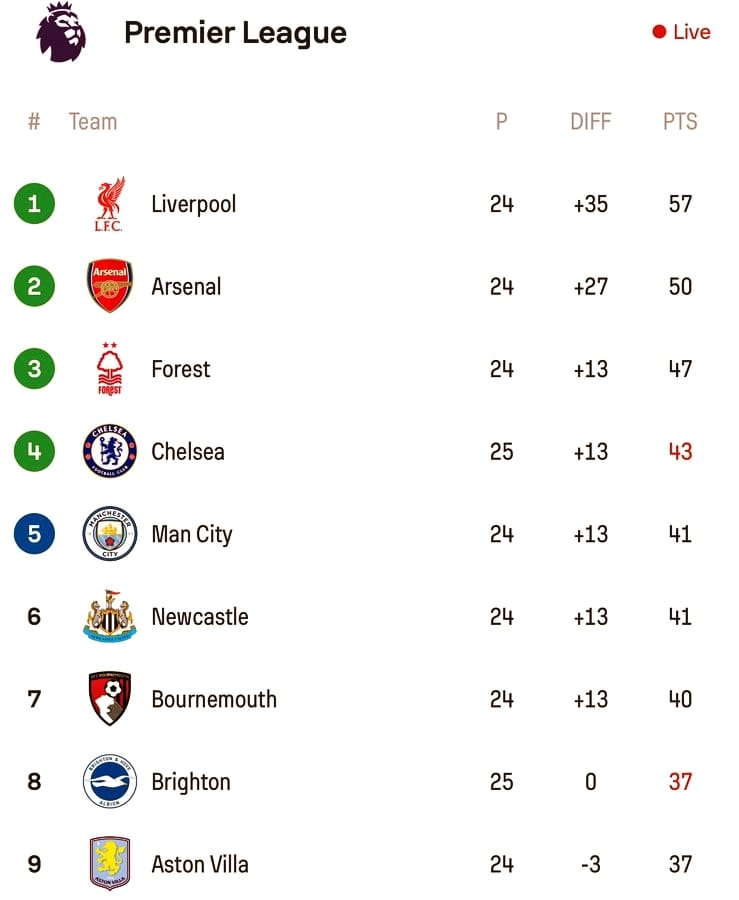Open the Premier League title
739x900 pixels.
click(235, 33)
